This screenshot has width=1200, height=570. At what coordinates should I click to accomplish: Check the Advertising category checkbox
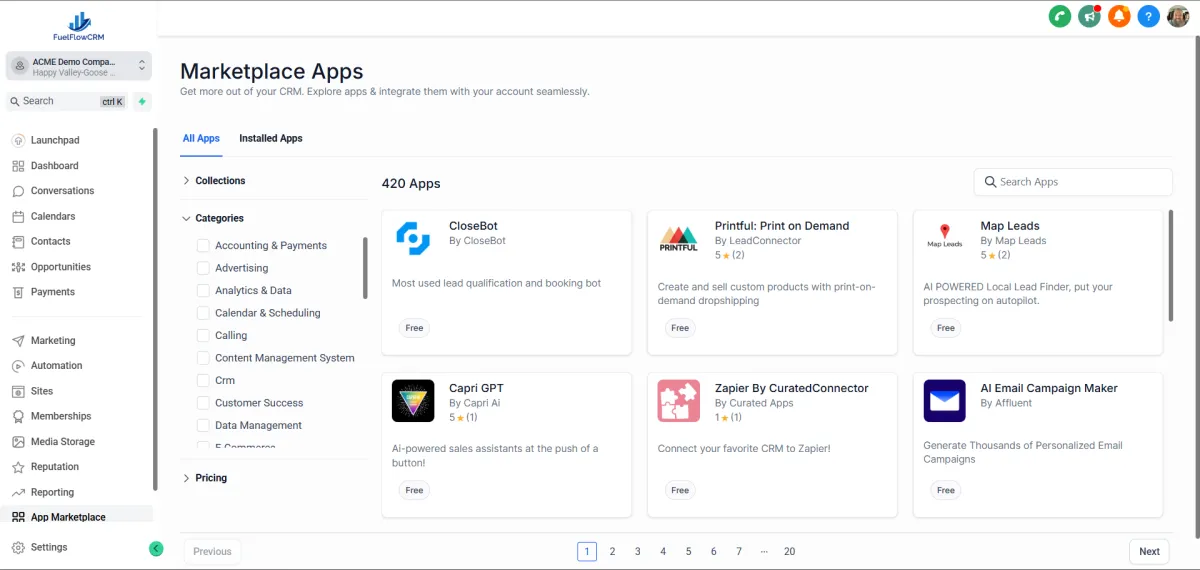click(x=203, y=268)
